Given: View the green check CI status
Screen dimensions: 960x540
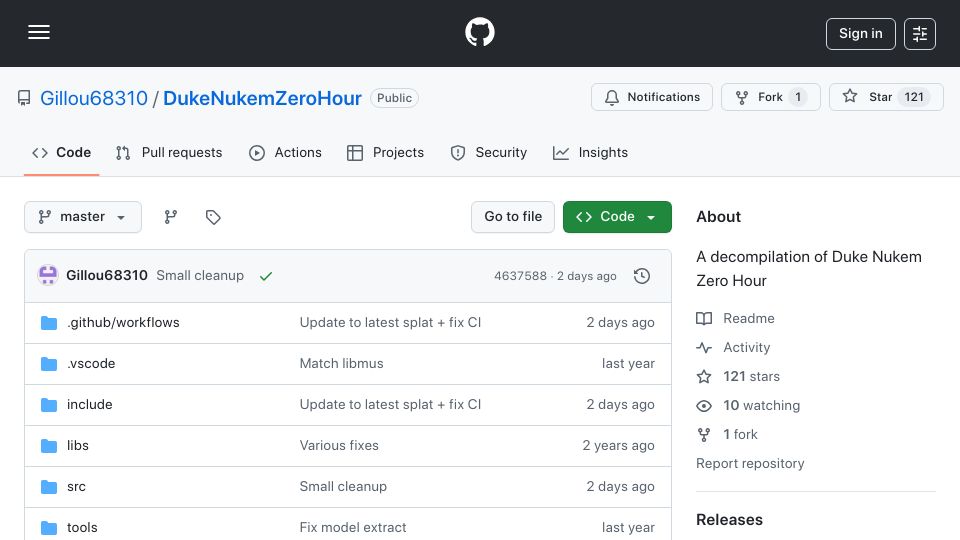Looking at the screenshot, I should [266, 276].
